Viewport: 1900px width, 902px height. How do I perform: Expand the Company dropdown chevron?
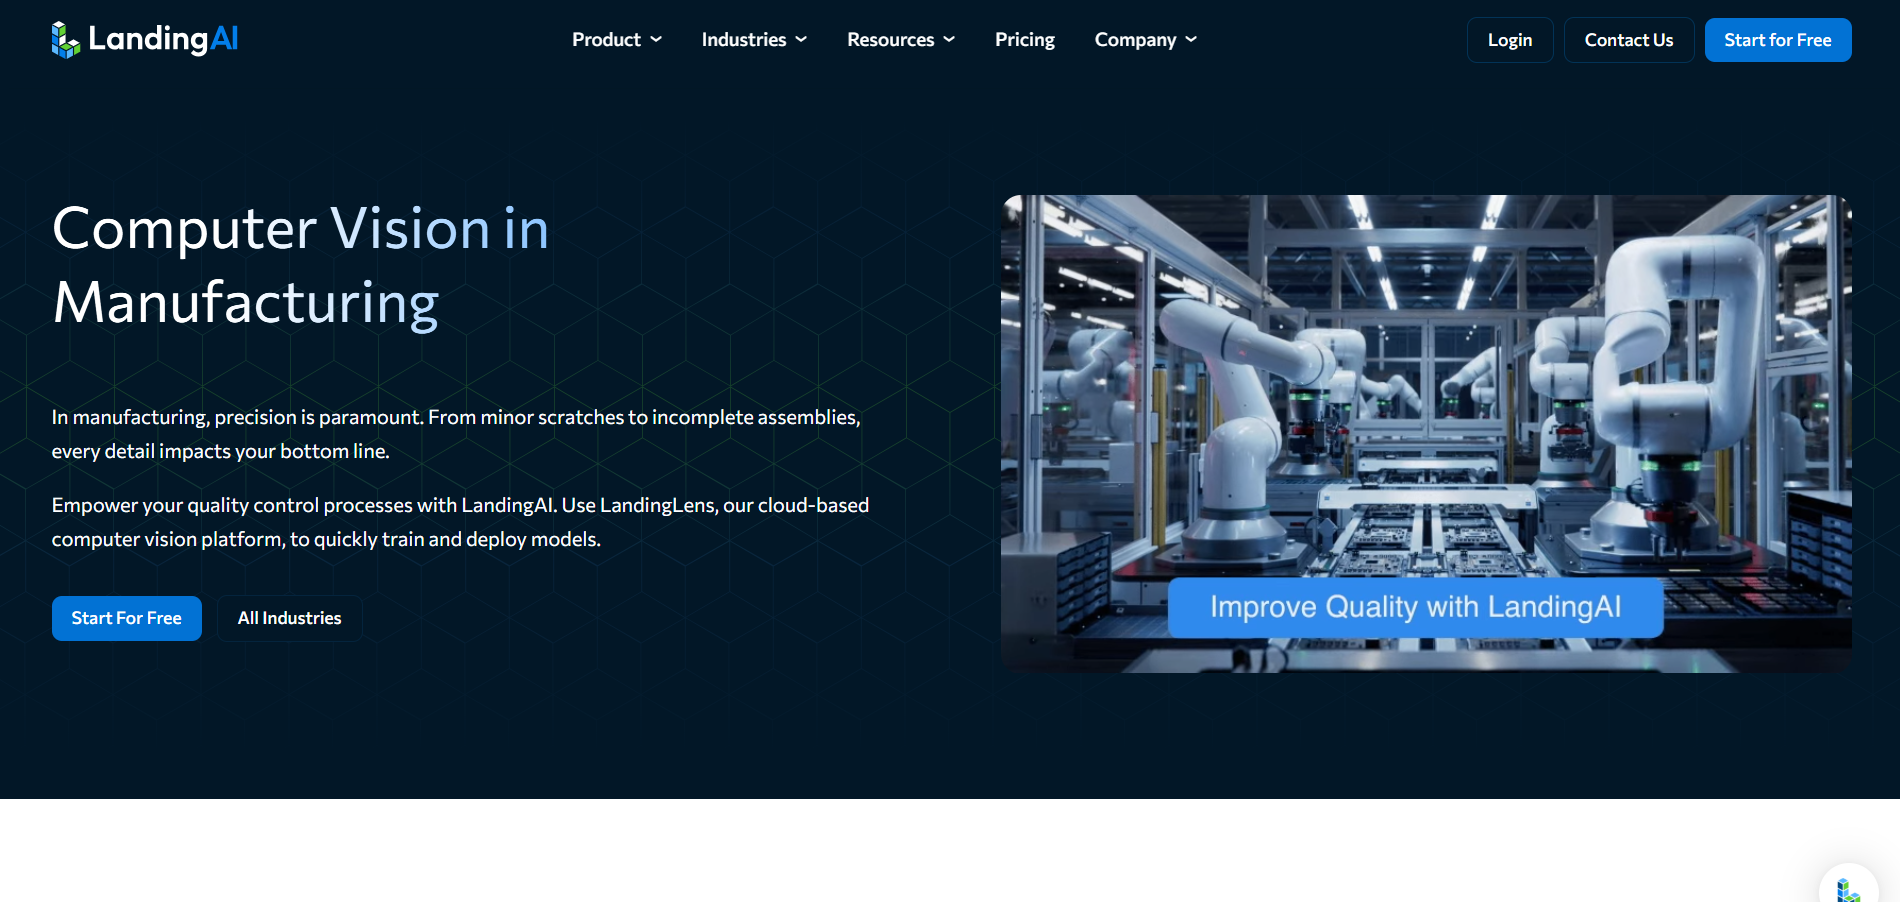point(1191,40)
